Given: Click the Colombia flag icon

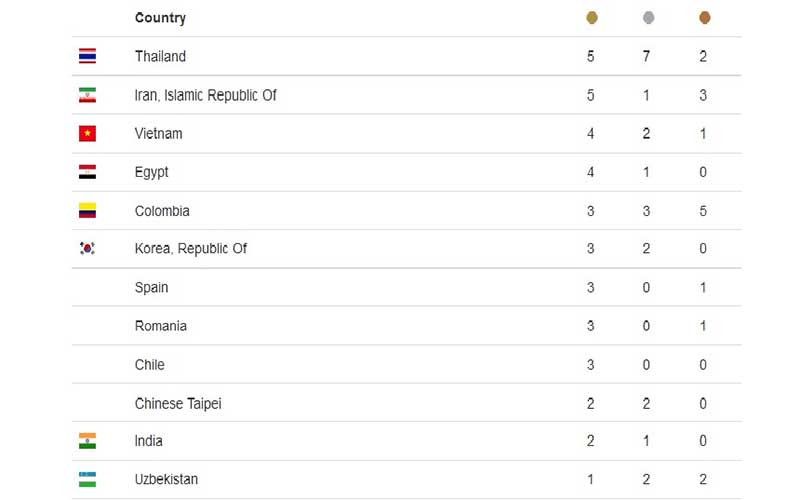Looking at the screenshot, I should click(87, 211).
